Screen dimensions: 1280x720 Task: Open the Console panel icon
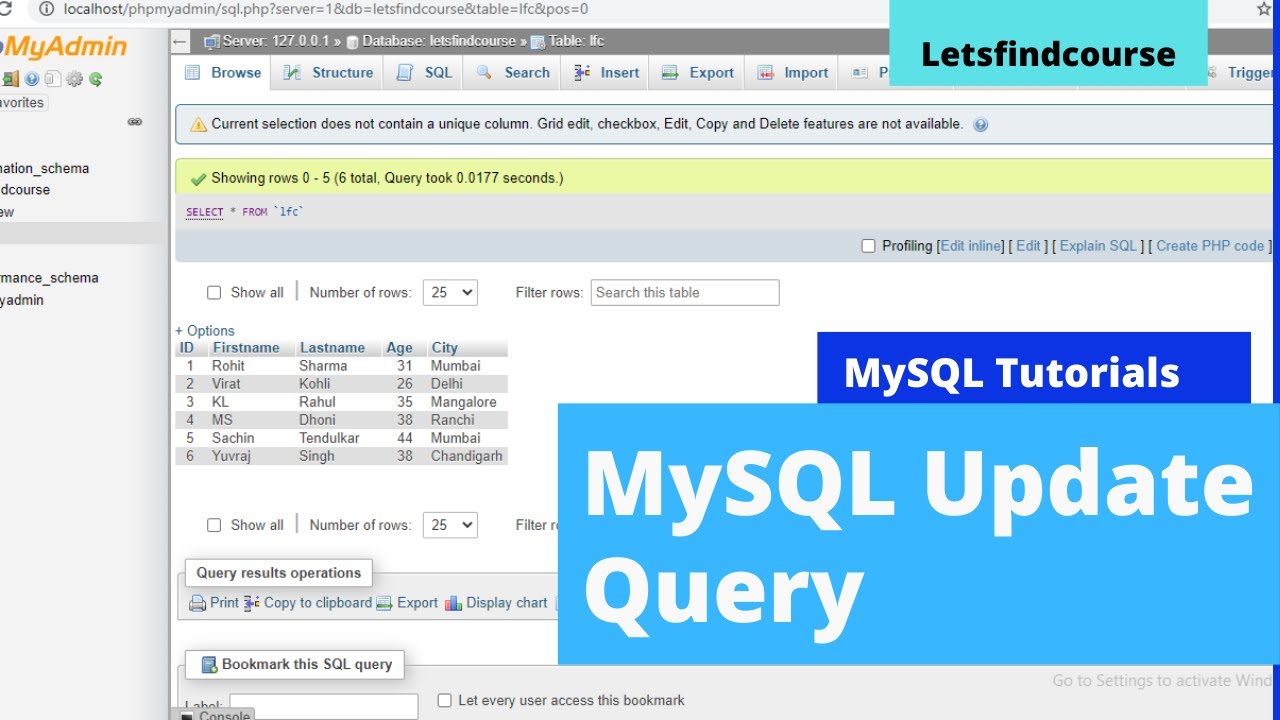(187, 716)
